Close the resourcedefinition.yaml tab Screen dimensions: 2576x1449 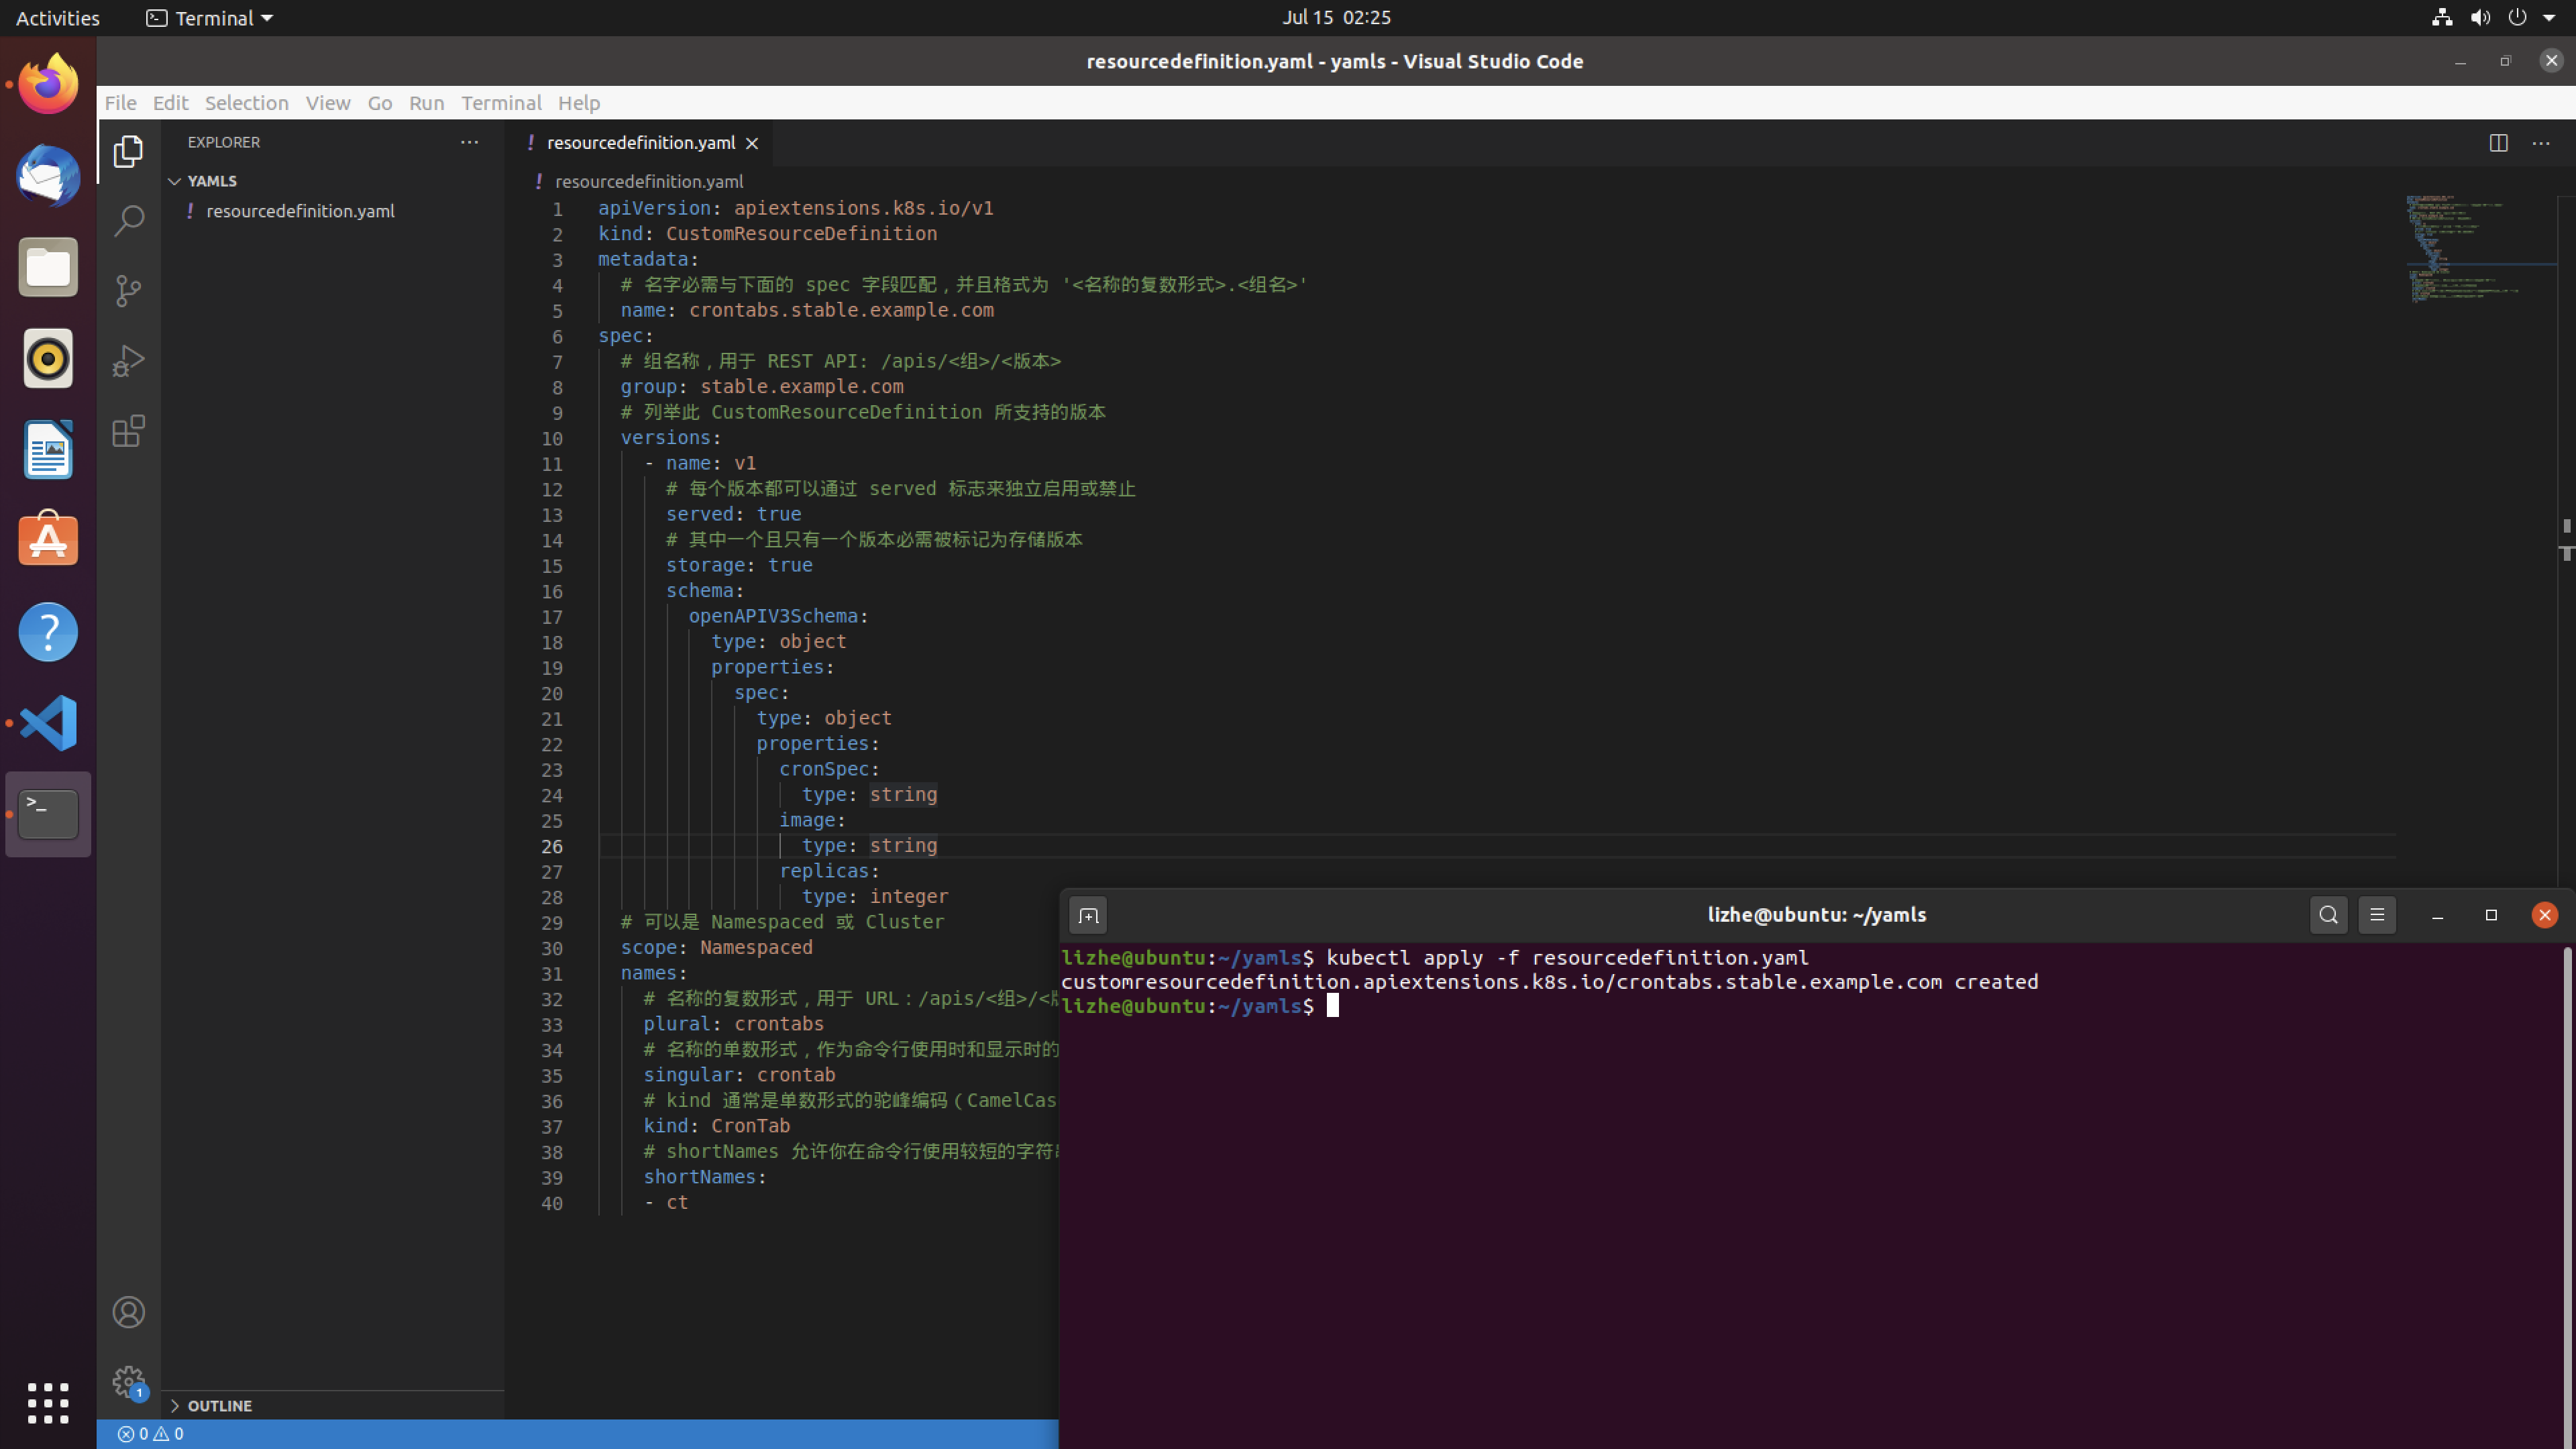pyautogui.click(x=752, y=143)
